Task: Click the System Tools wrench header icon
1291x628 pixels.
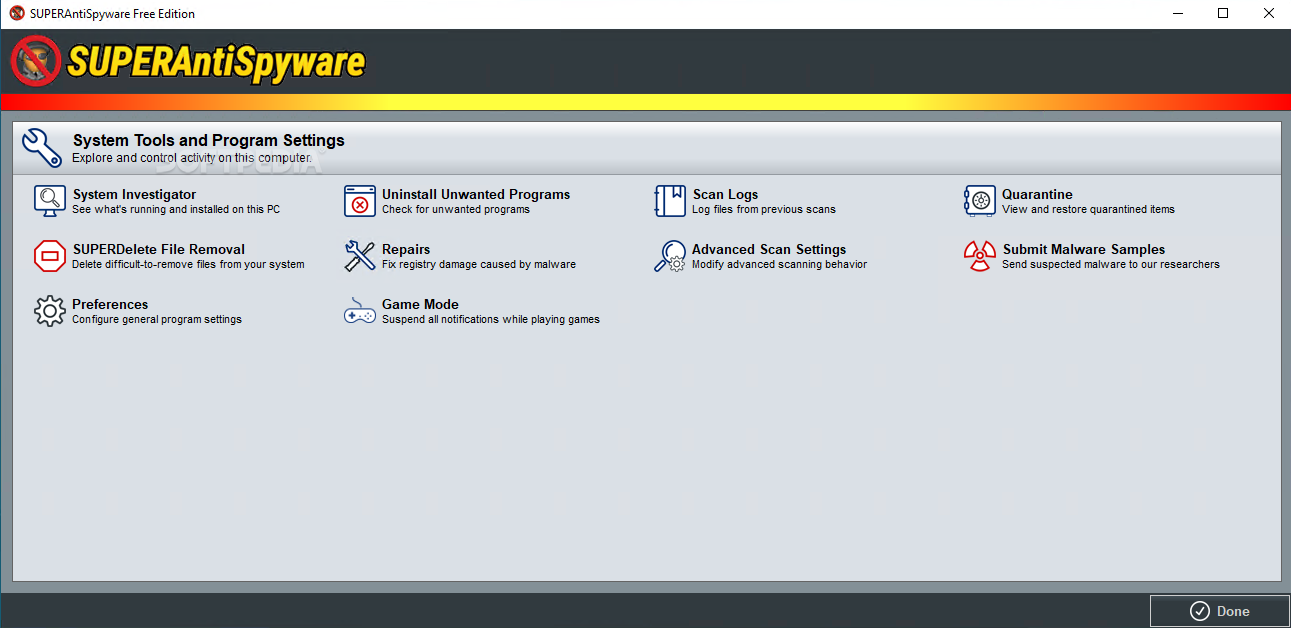Action: (x=42, y=148)
